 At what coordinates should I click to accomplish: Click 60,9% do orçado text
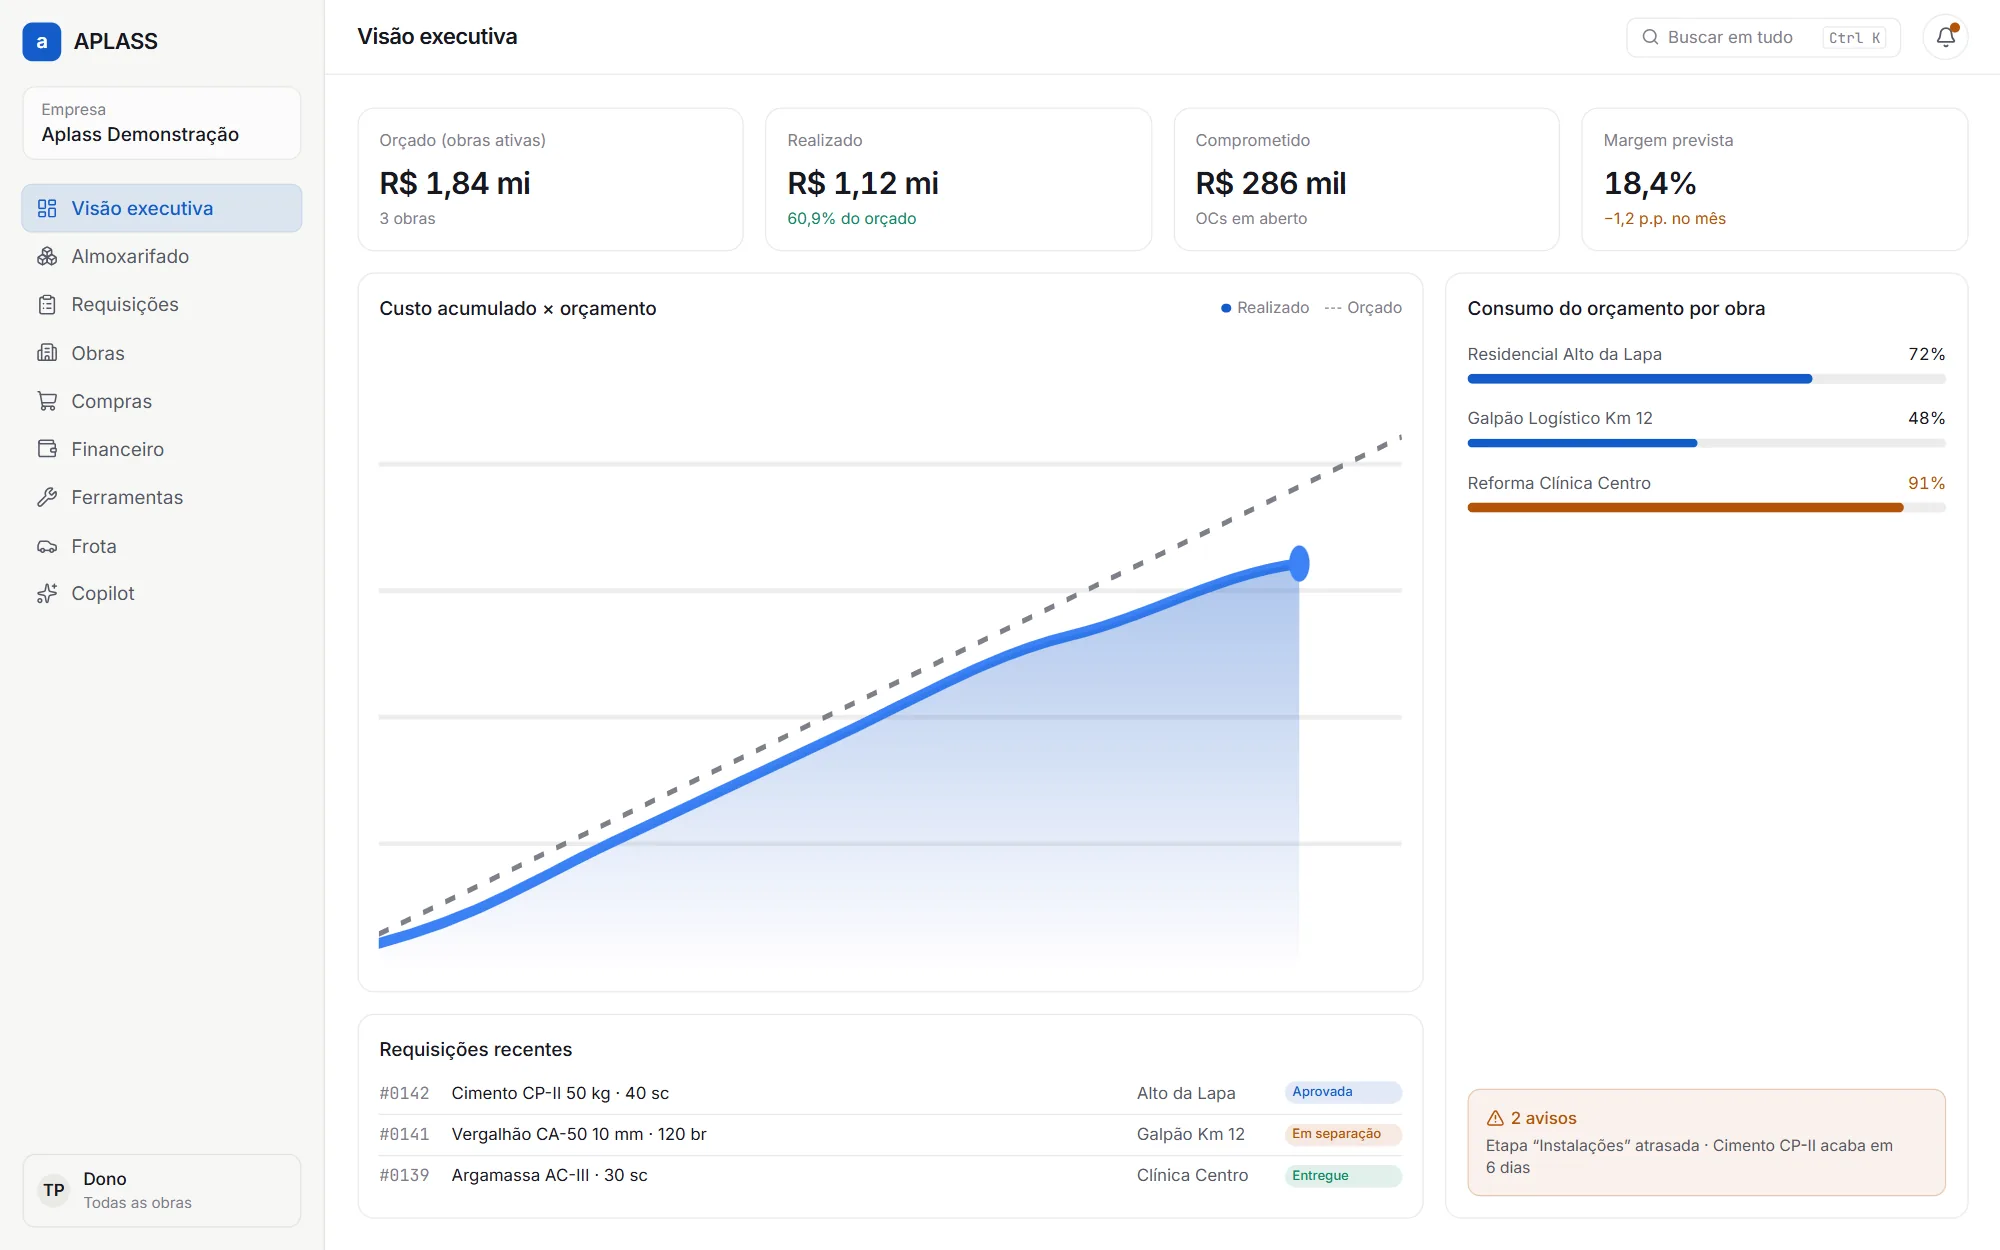point(851,218)
